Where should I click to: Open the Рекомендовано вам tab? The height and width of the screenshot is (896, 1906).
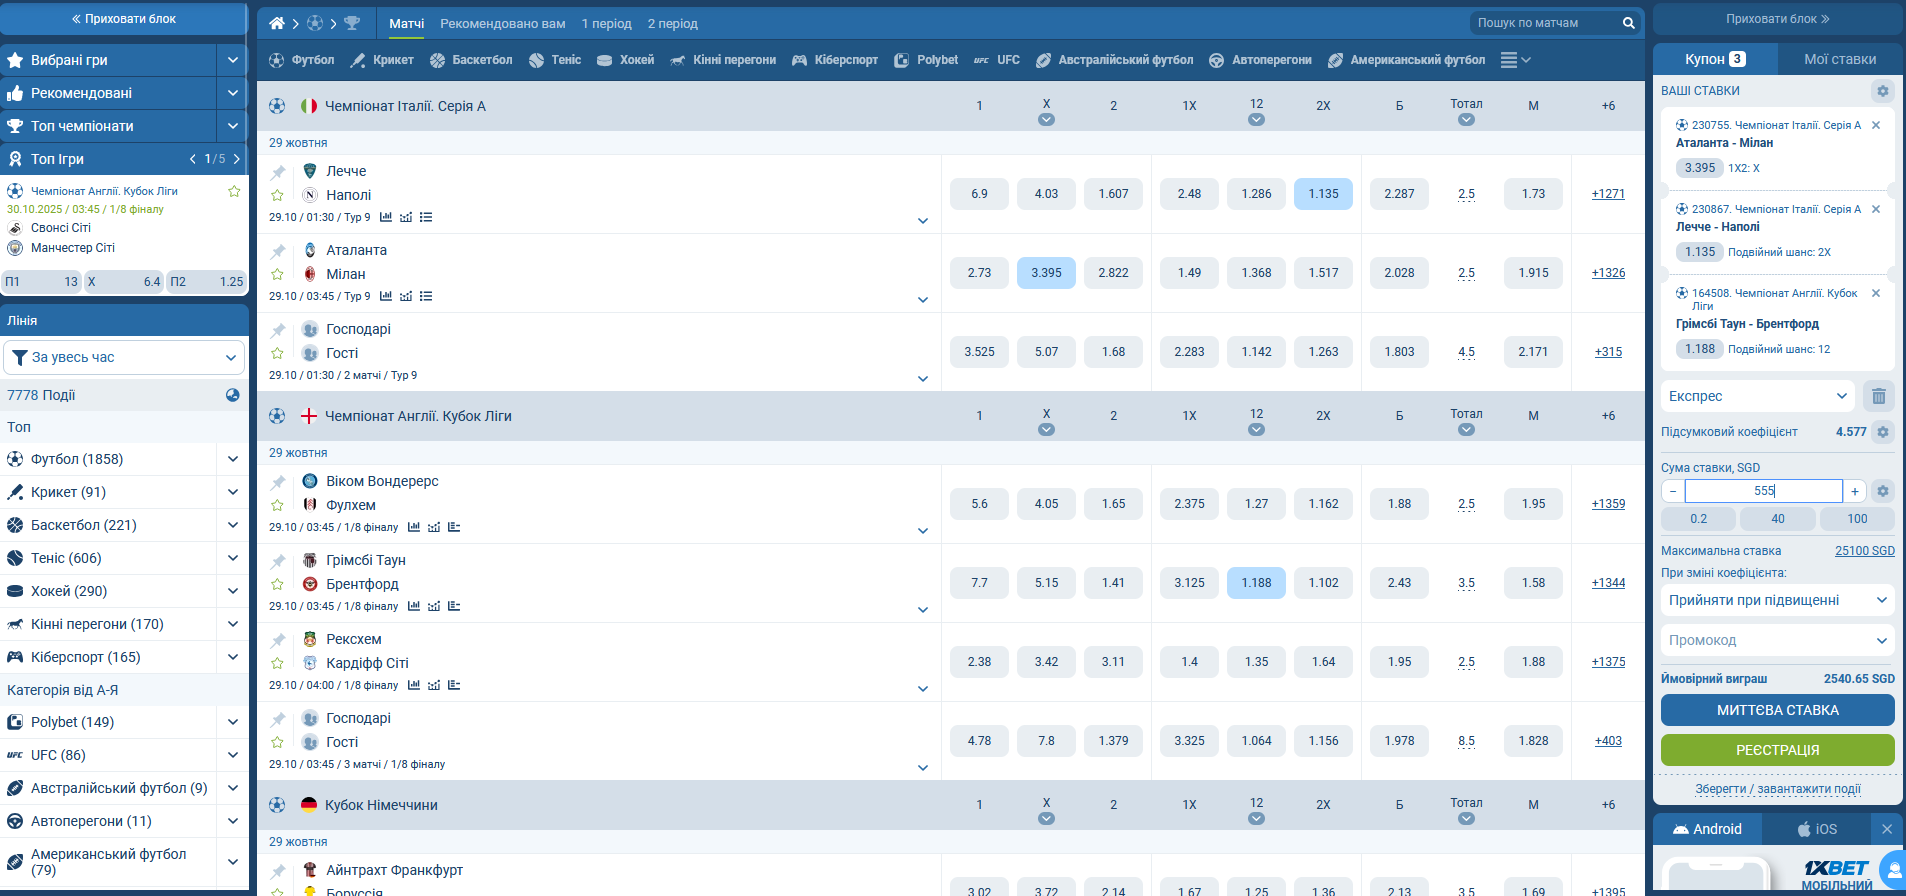click(502, 23)
